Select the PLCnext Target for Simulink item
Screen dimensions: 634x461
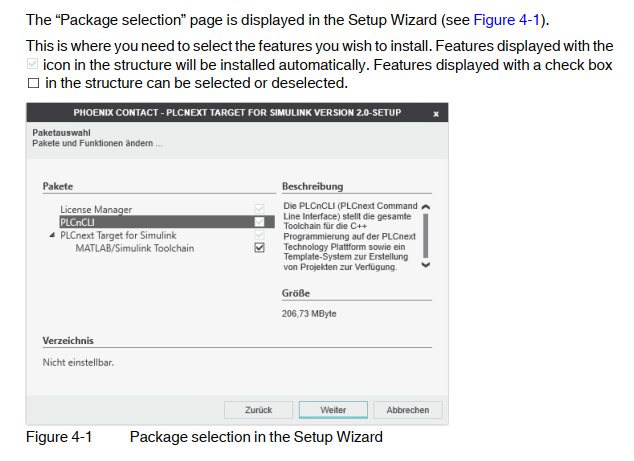coord(118,235)
